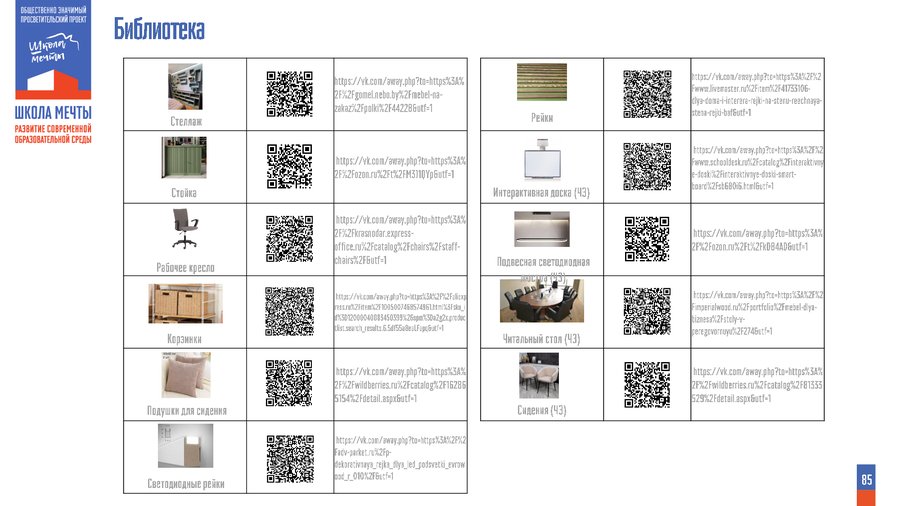Click the QR code in the Корзинки row
Viewport: 900px width, 506px height.
[290, 312]
